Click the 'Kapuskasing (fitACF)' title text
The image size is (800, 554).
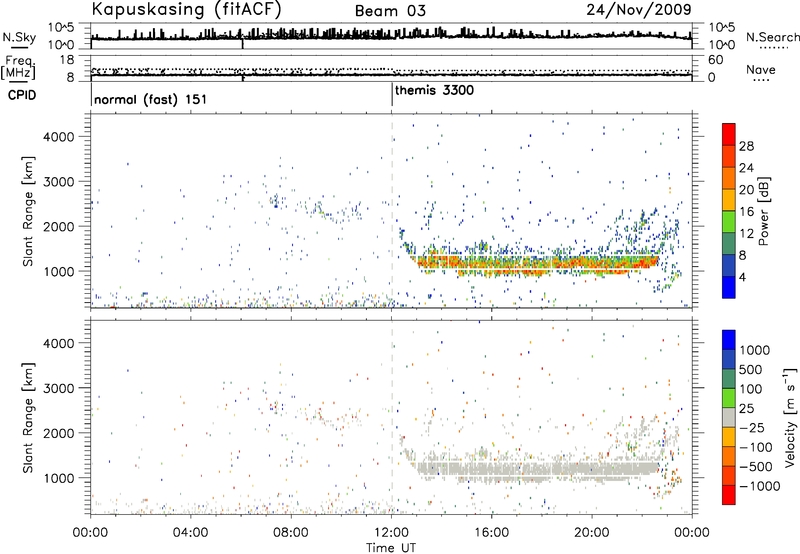186,9
